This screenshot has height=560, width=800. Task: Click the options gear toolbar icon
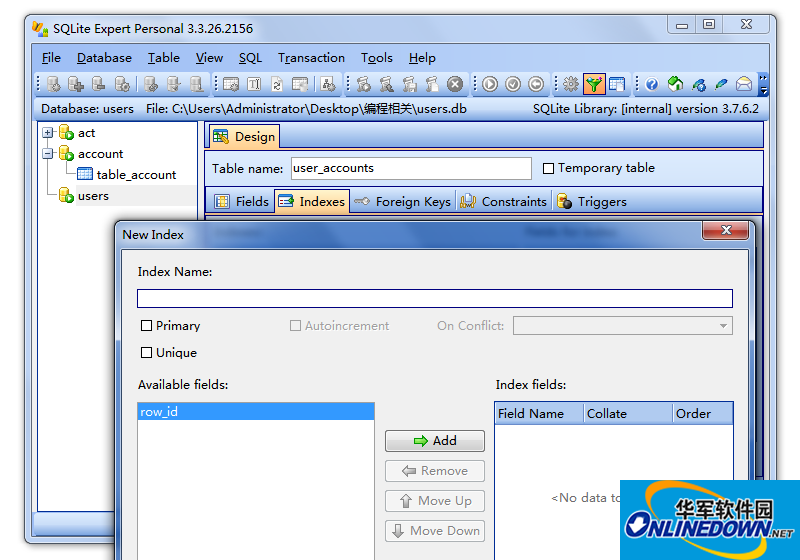(570, 84)
